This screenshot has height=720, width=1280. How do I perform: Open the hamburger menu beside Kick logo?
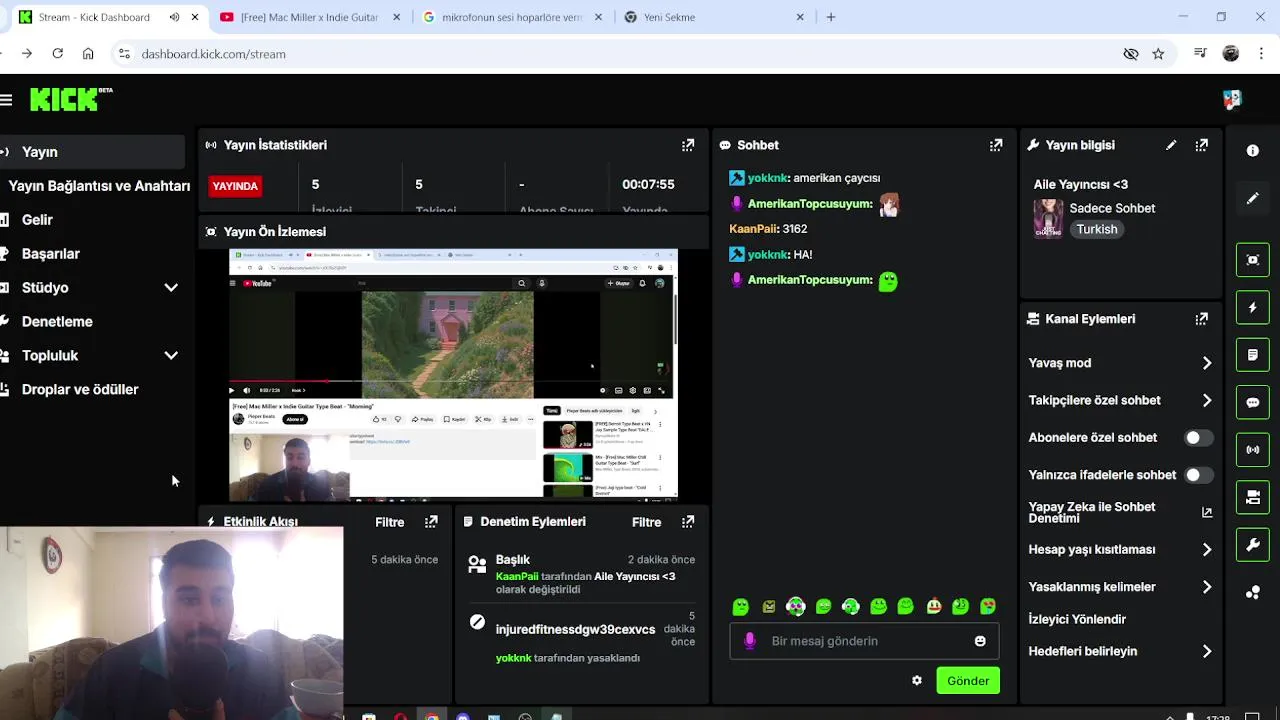click(6, 99)
